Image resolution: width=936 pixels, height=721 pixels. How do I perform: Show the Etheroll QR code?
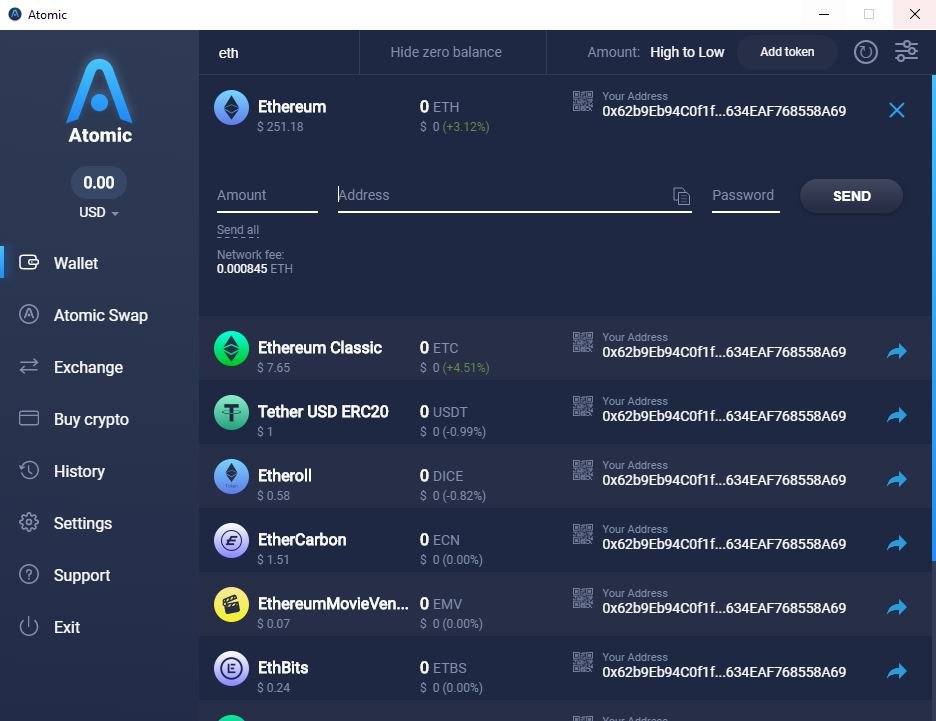coord(583,470)
